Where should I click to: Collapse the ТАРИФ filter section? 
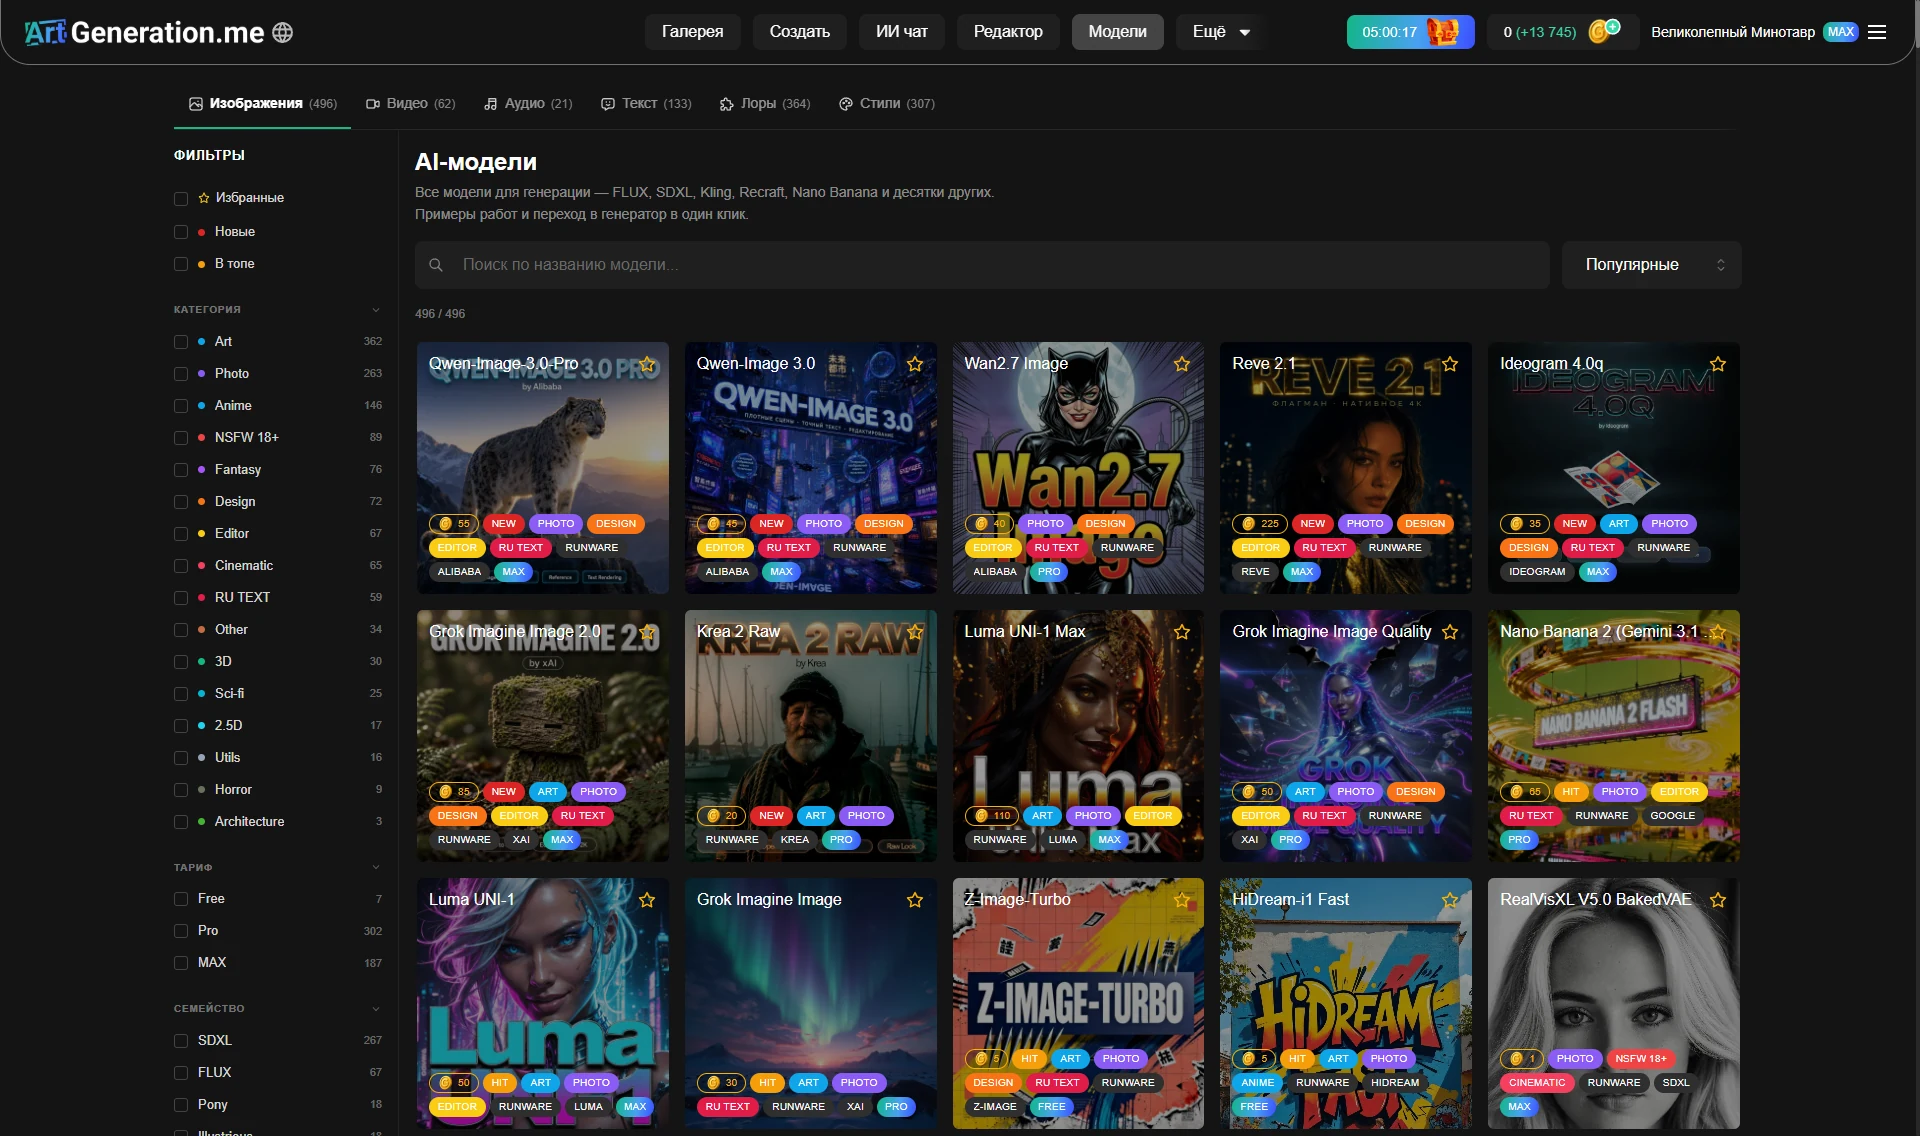376,868
